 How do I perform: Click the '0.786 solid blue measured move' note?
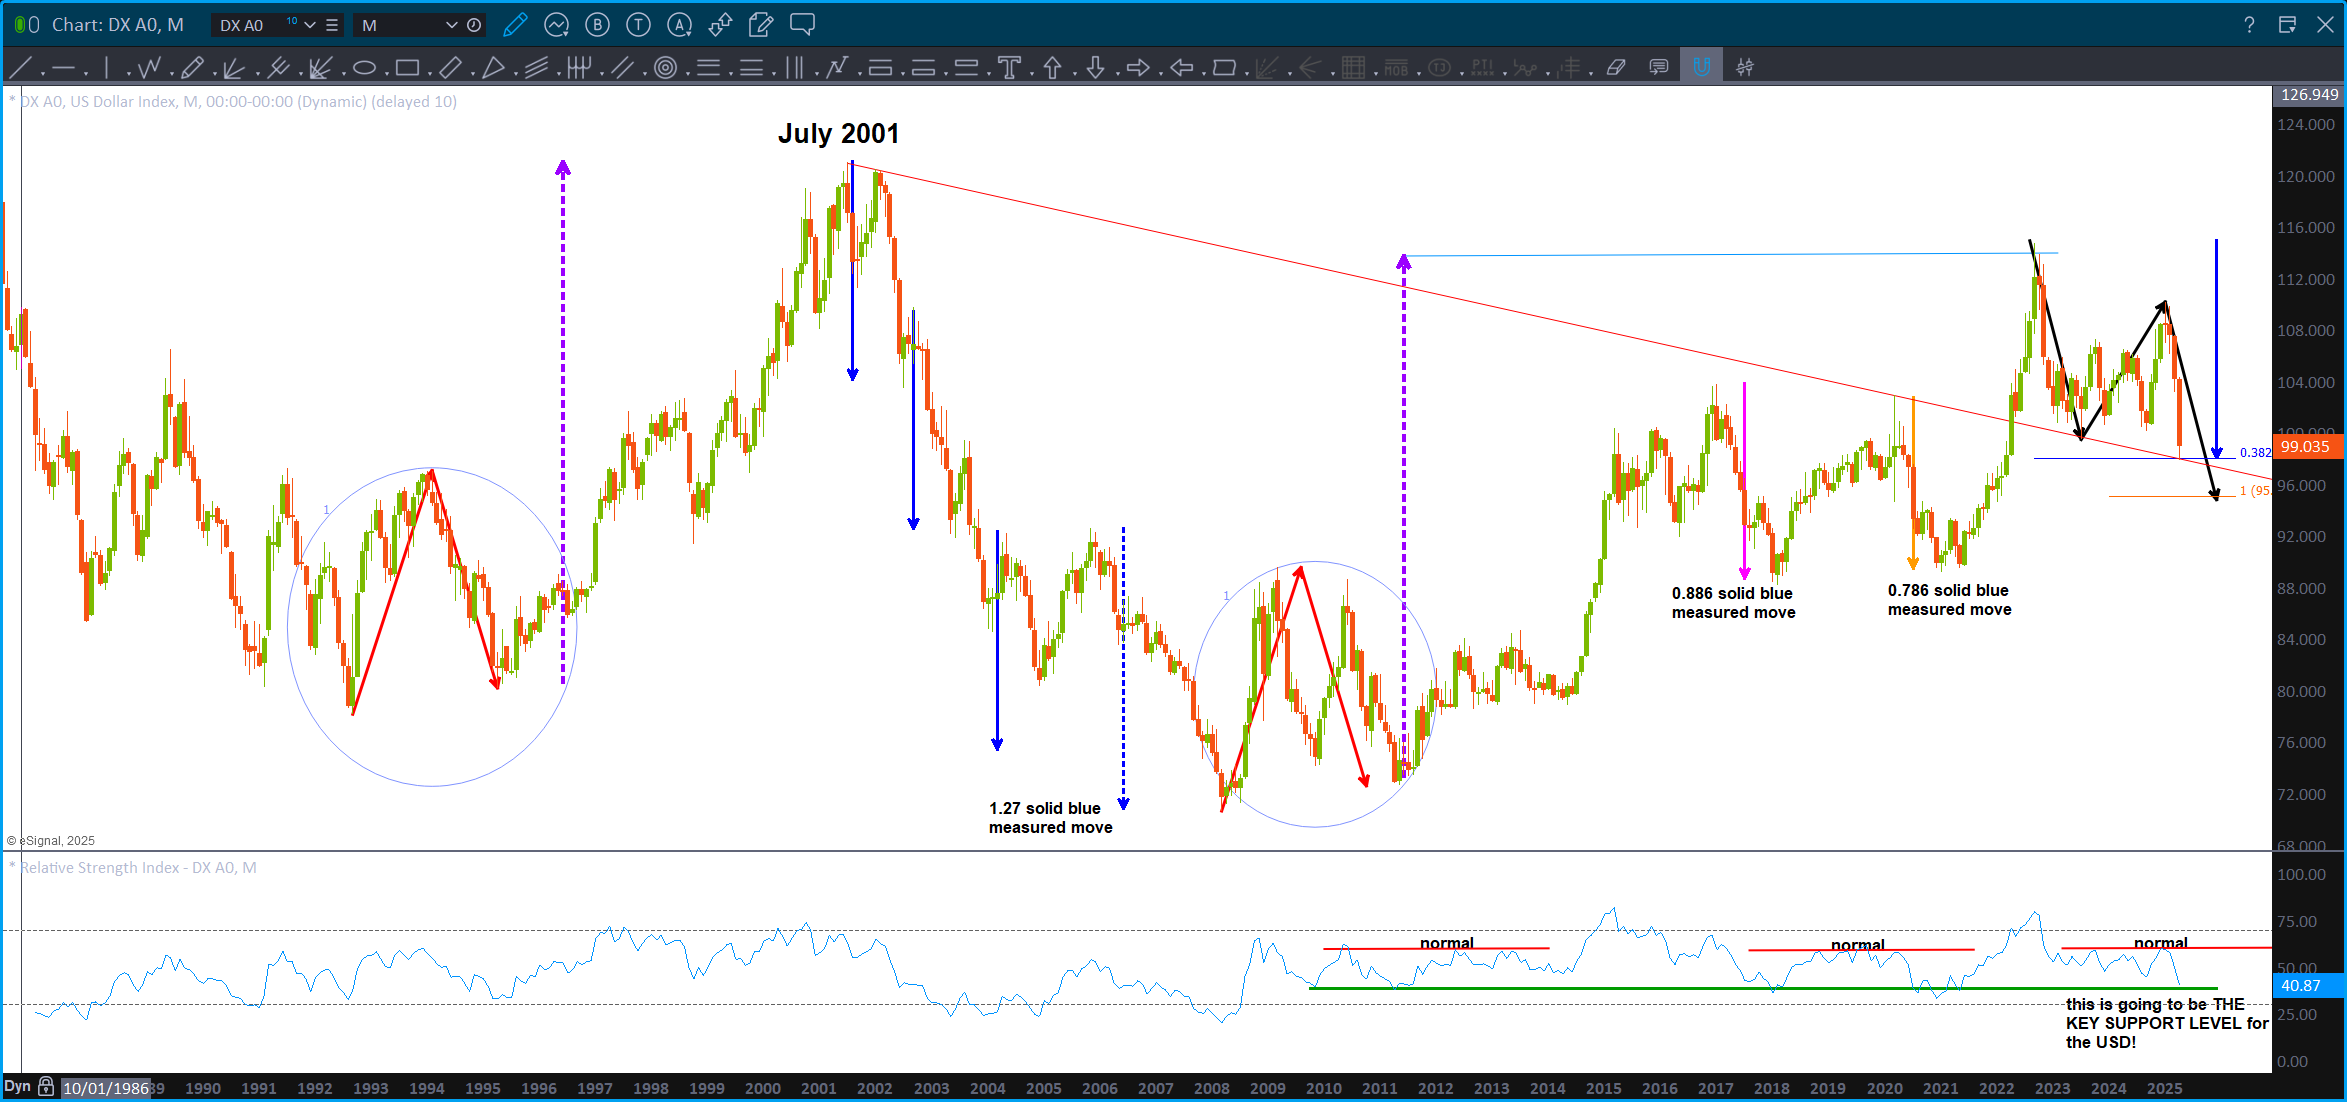pyautogui.click(x=1949, y=599)
